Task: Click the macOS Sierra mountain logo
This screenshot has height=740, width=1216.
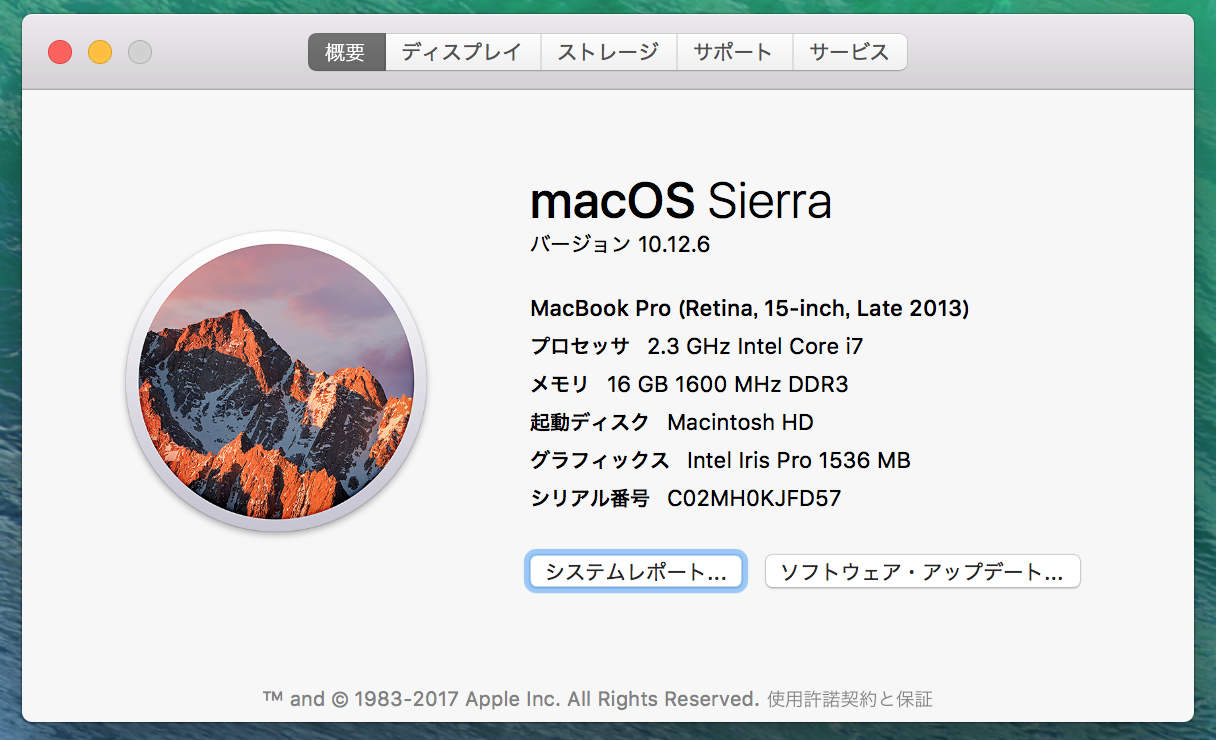Action: pos(276,381)
